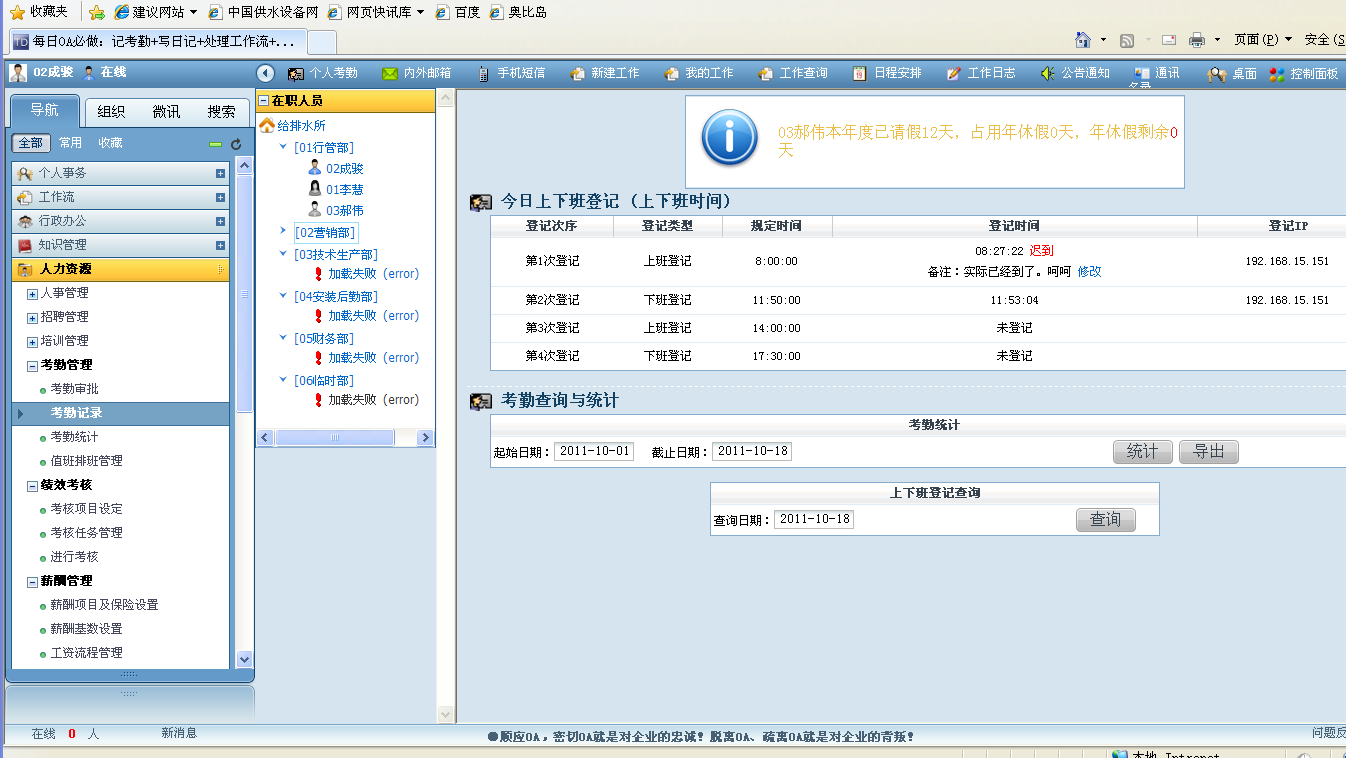
Task: Click the read mail envelope icon in browser bar
Action: tap(1168, 40)
